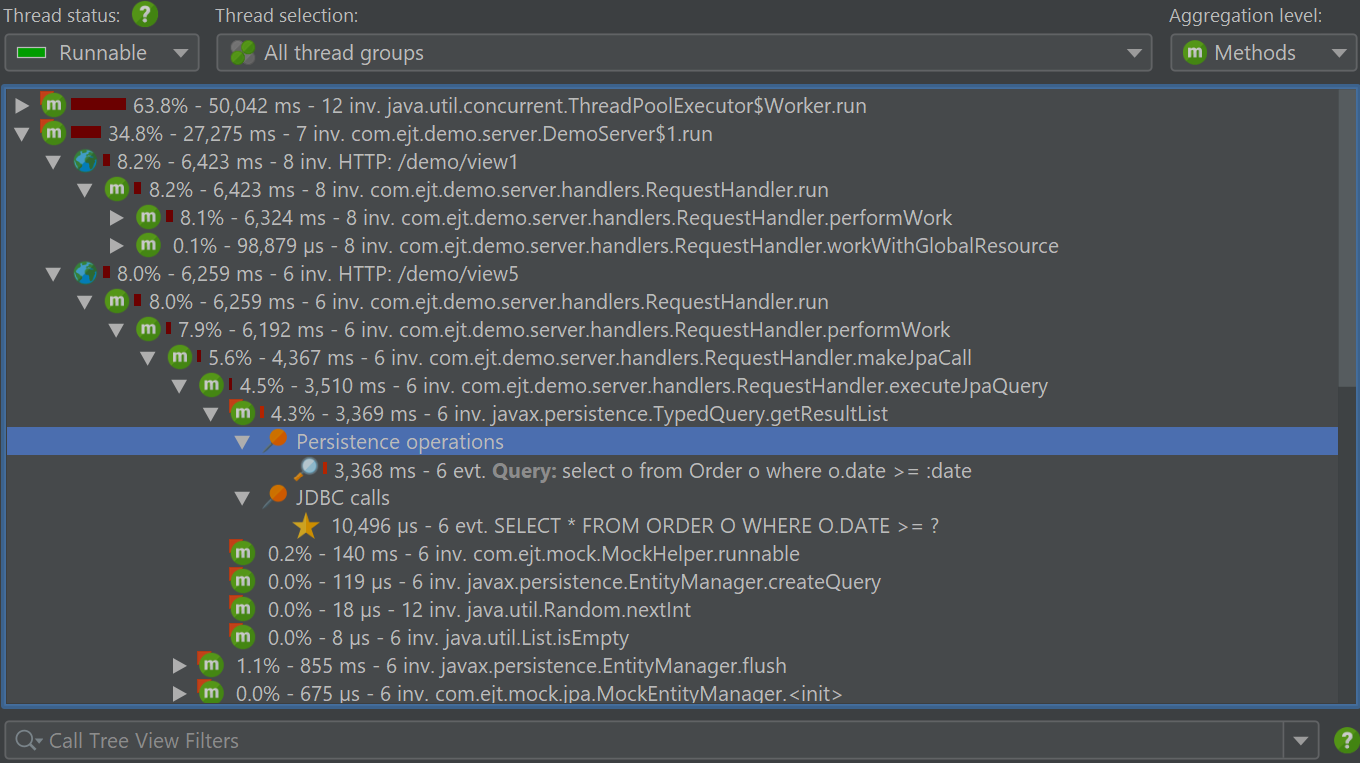Click the method icon of Random.nextInt
The image size is (1360, 763).
(x=242, y=608)
